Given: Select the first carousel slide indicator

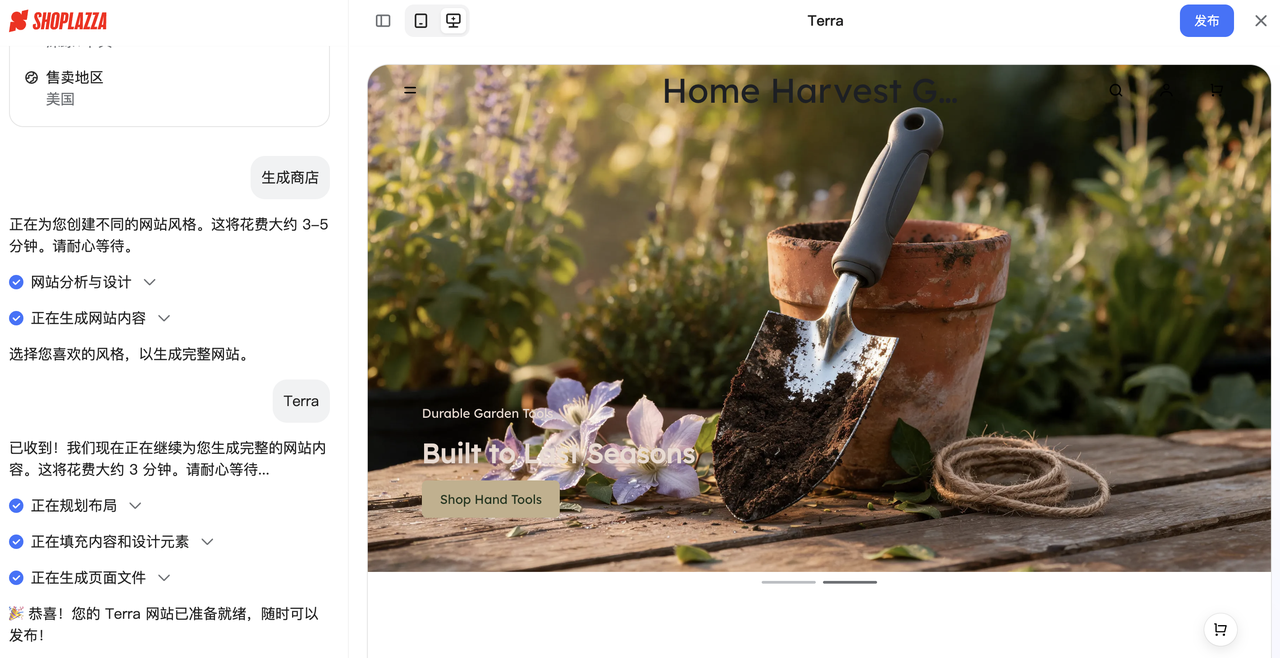Looking at the screenshot, I should click(789, 582).
